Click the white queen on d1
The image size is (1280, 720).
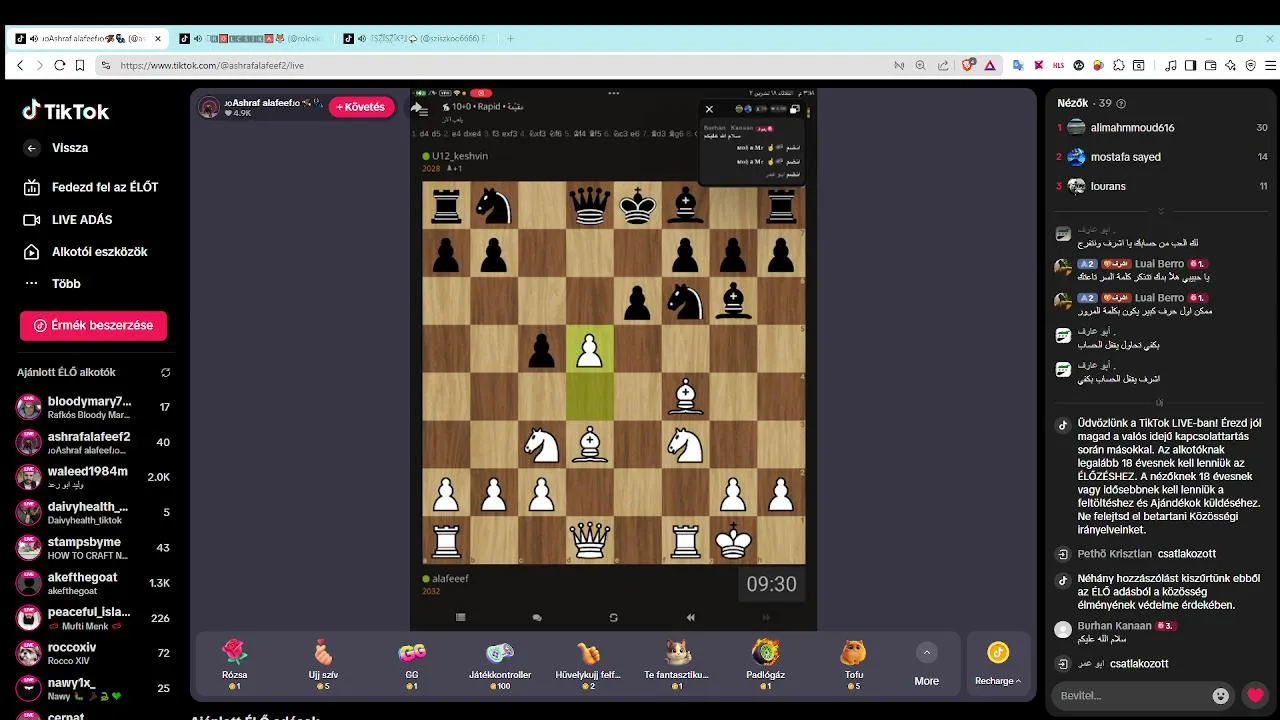coord(590,541)
